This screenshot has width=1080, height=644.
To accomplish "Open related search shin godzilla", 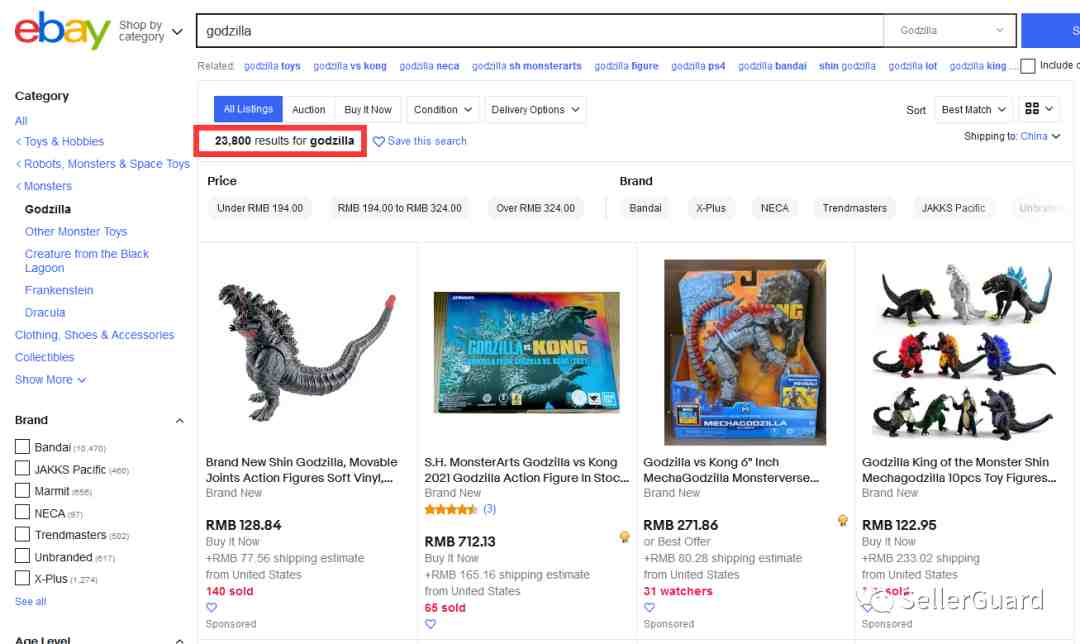I will tap(847, 66).
